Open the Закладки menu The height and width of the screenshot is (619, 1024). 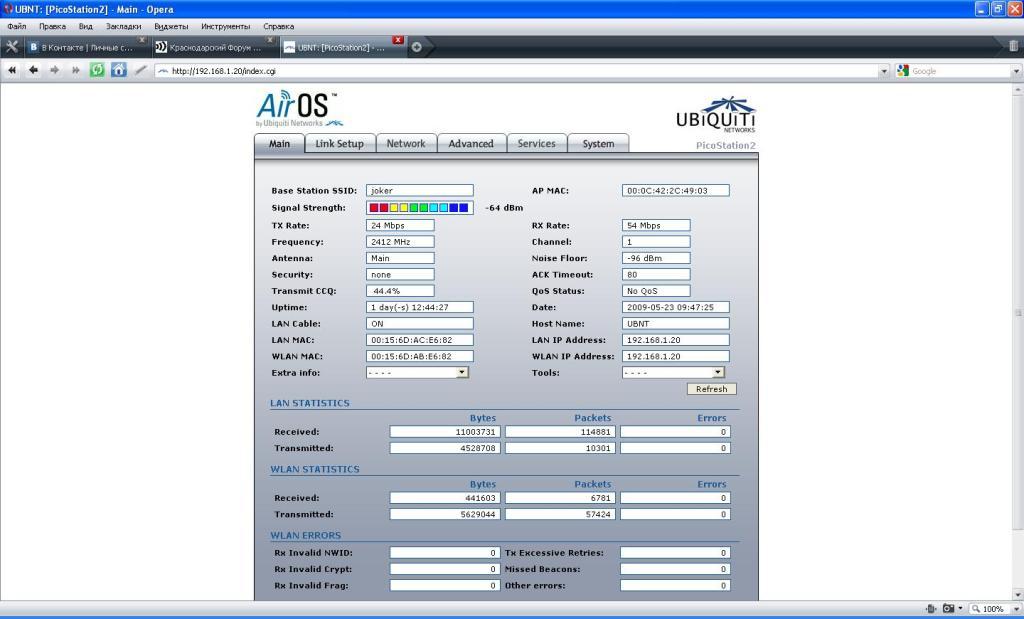click(123, 26)
